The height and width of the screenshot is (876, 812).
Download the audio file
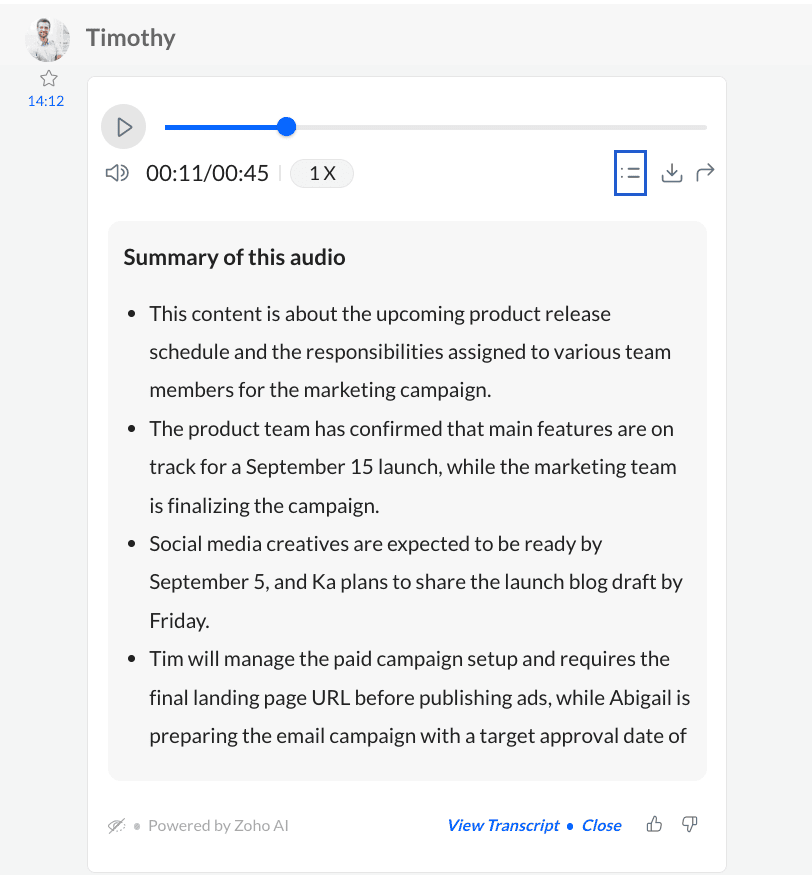tap(672, 173)
